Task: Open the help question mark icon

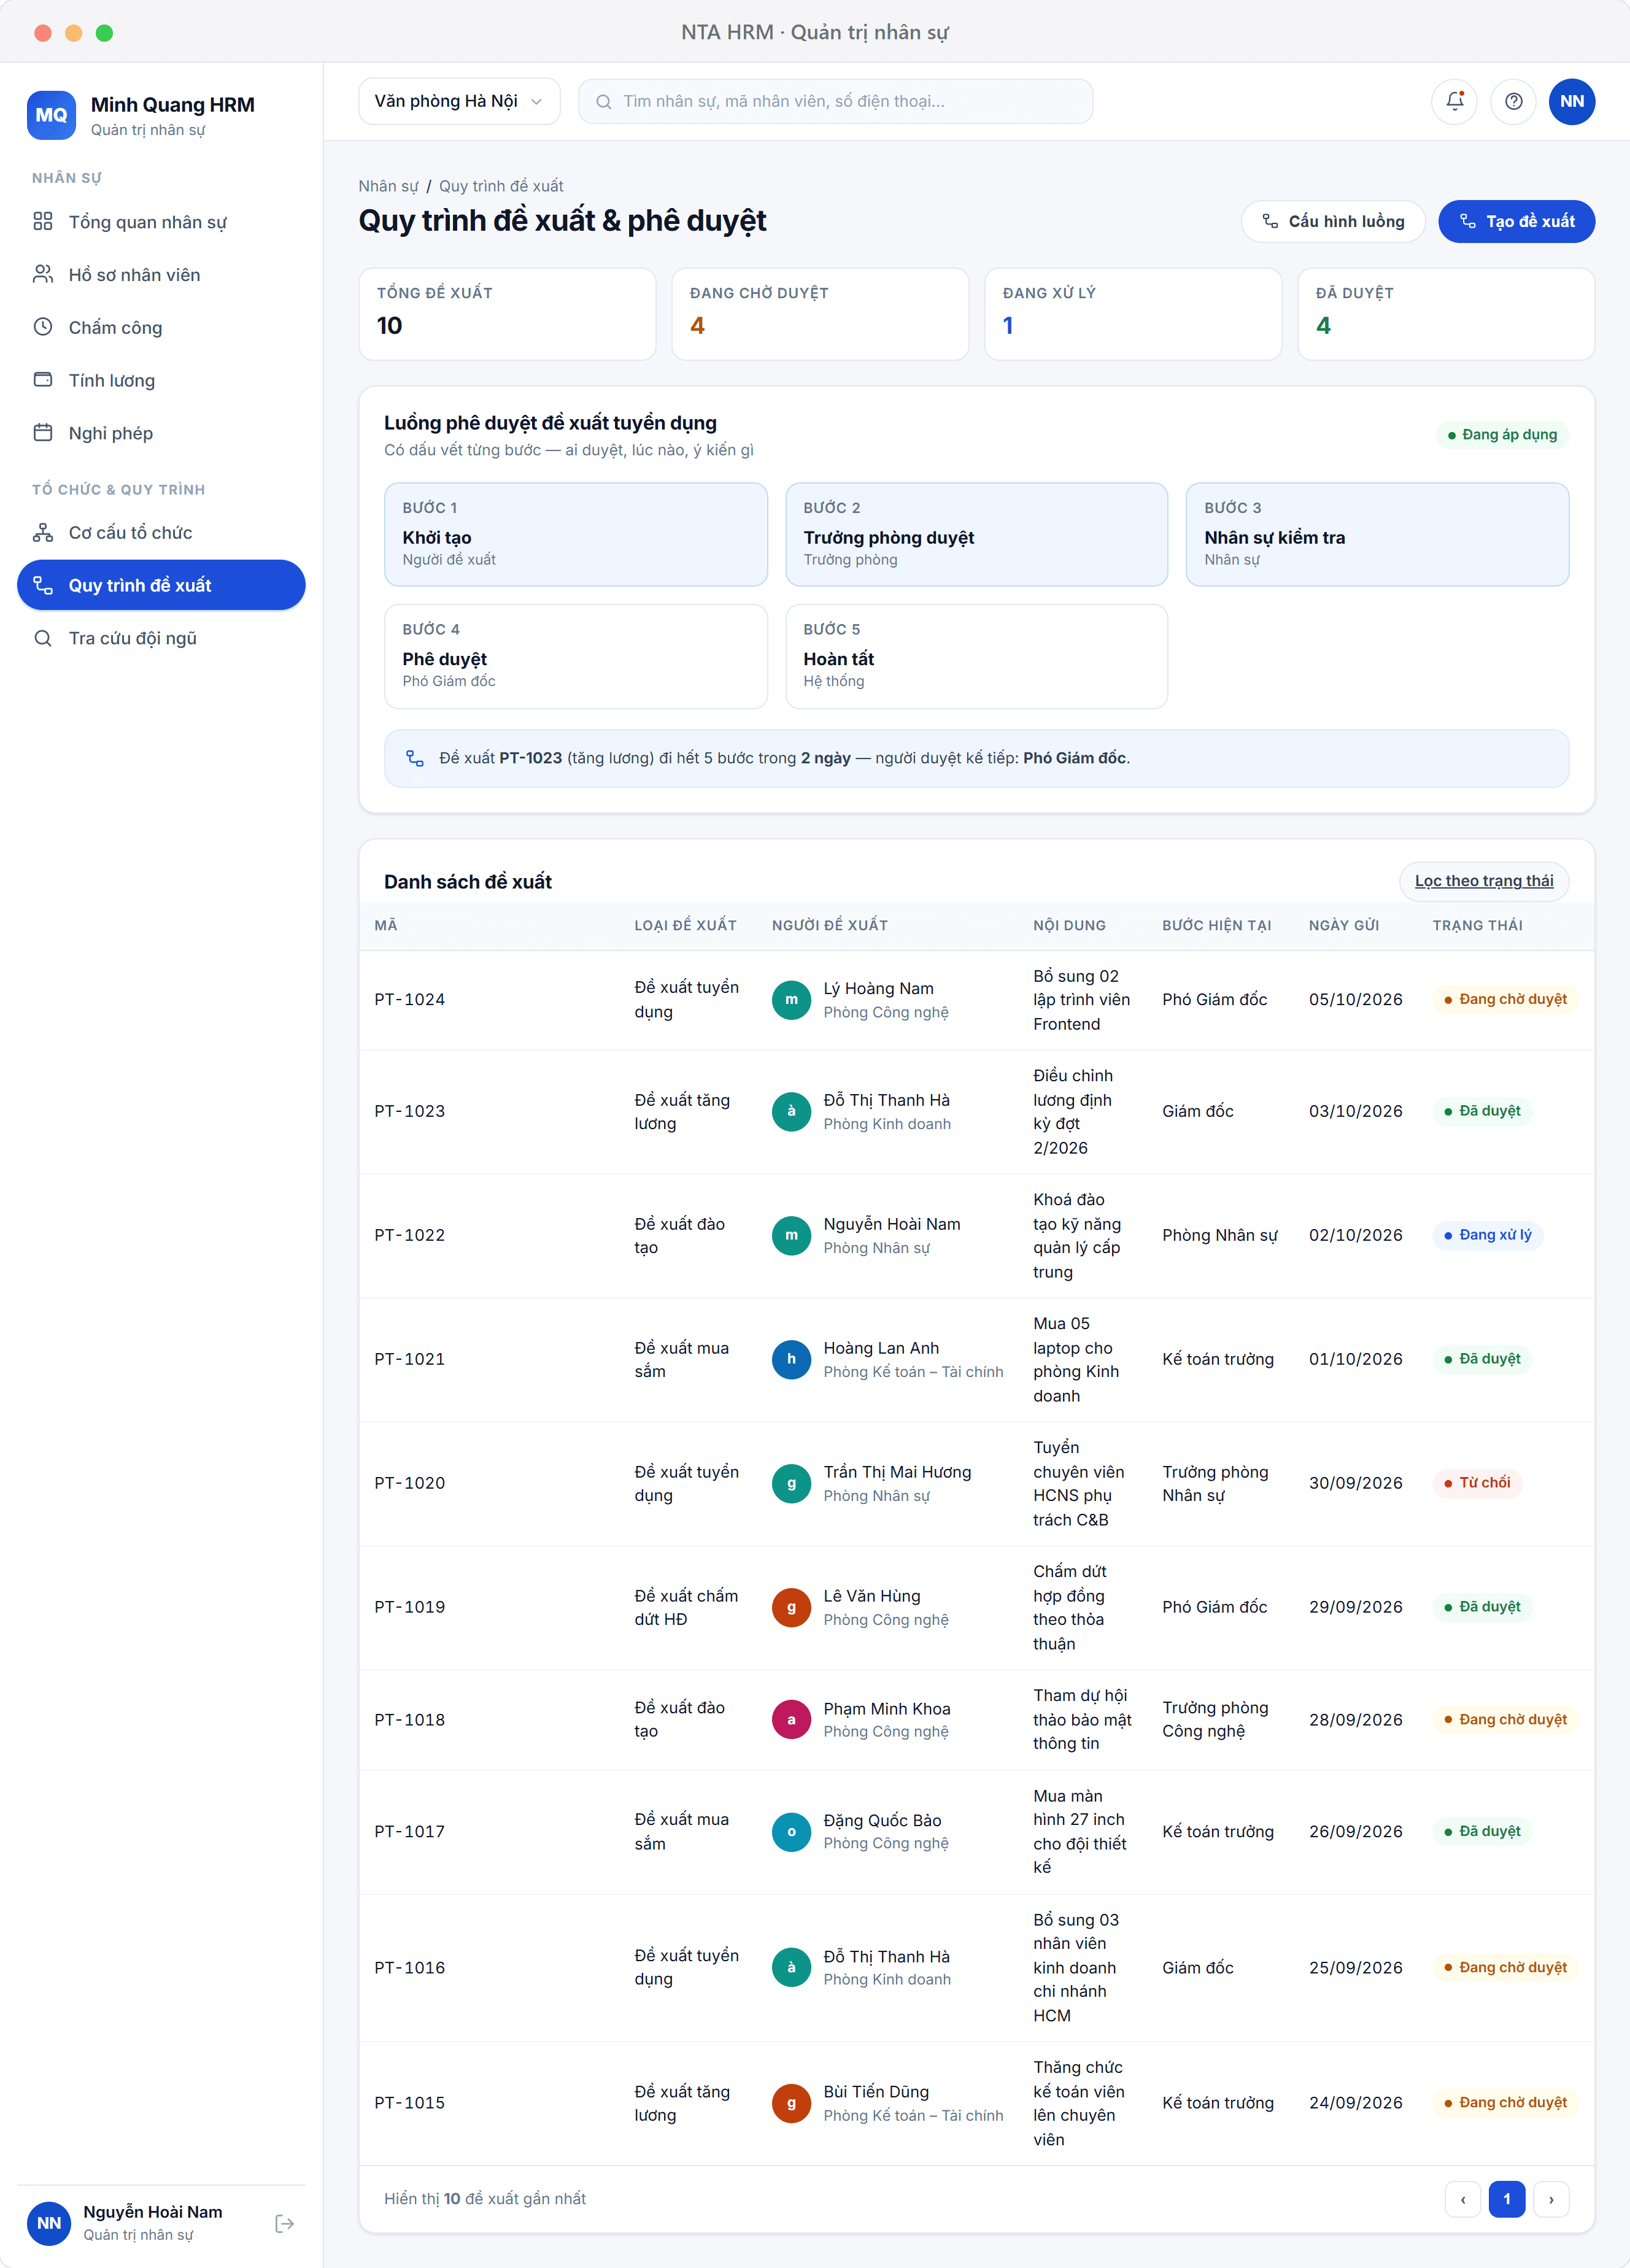Action: coord(1513,101)
